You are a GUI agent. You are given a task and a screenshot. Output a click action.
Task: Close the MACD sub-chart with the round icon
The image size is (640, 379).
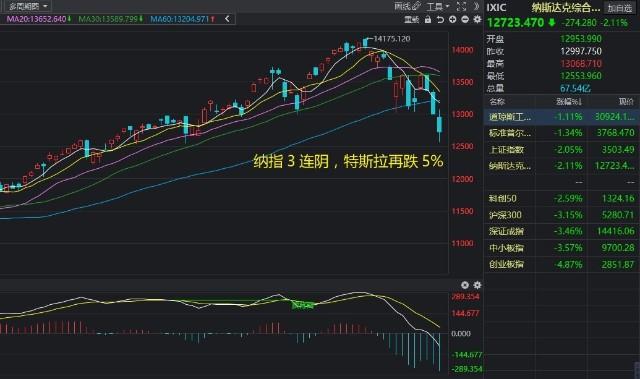465,285
